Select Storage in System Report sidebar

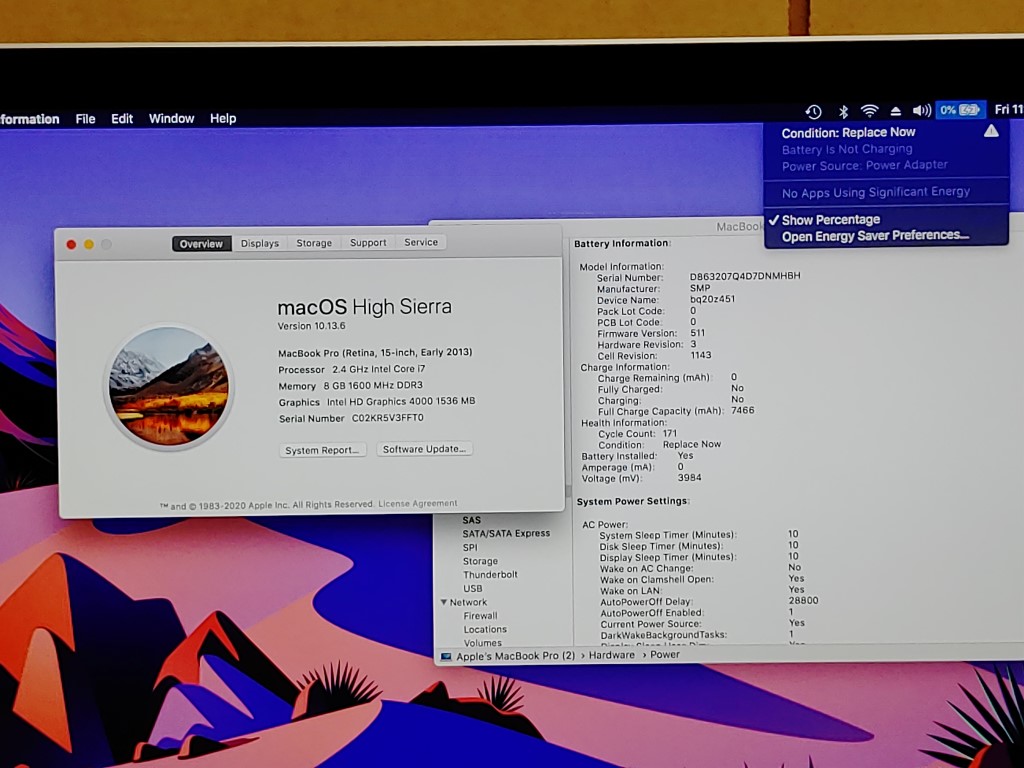pos(481,561)
